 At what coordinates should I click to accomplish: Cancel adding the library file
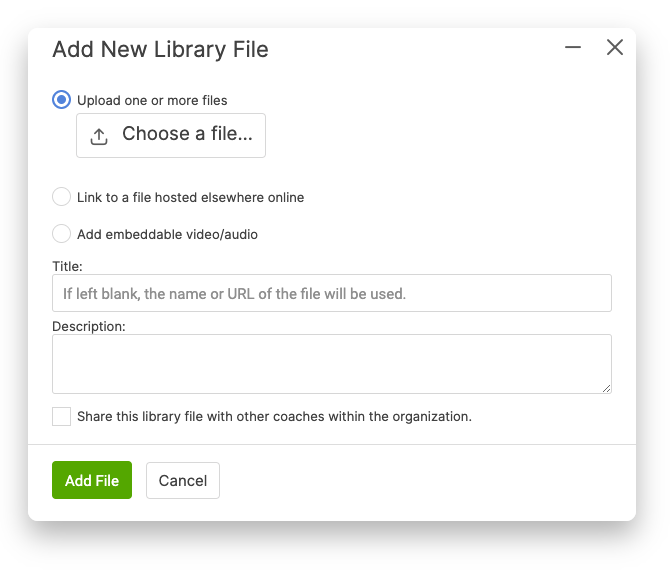(x=183, y=480)
